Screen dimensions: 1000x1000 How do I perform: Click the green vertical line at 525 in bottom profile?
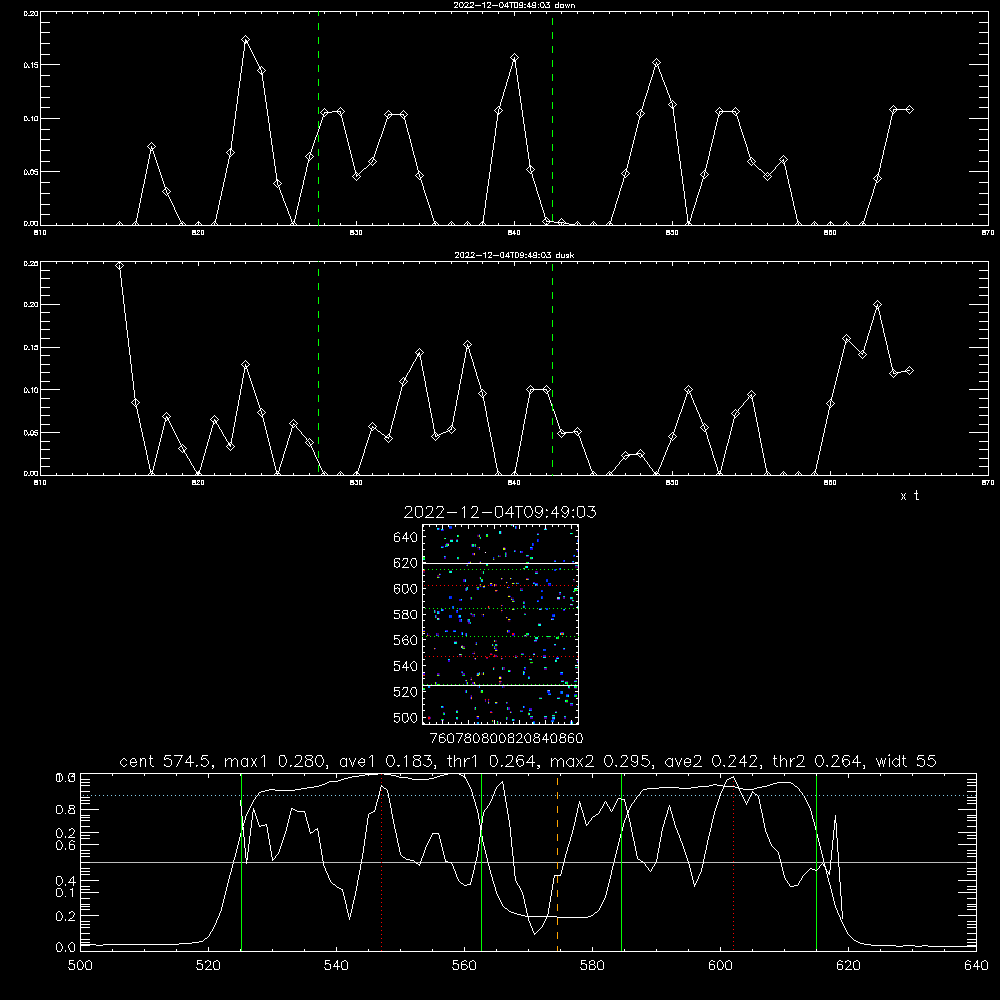coord(241,861)
